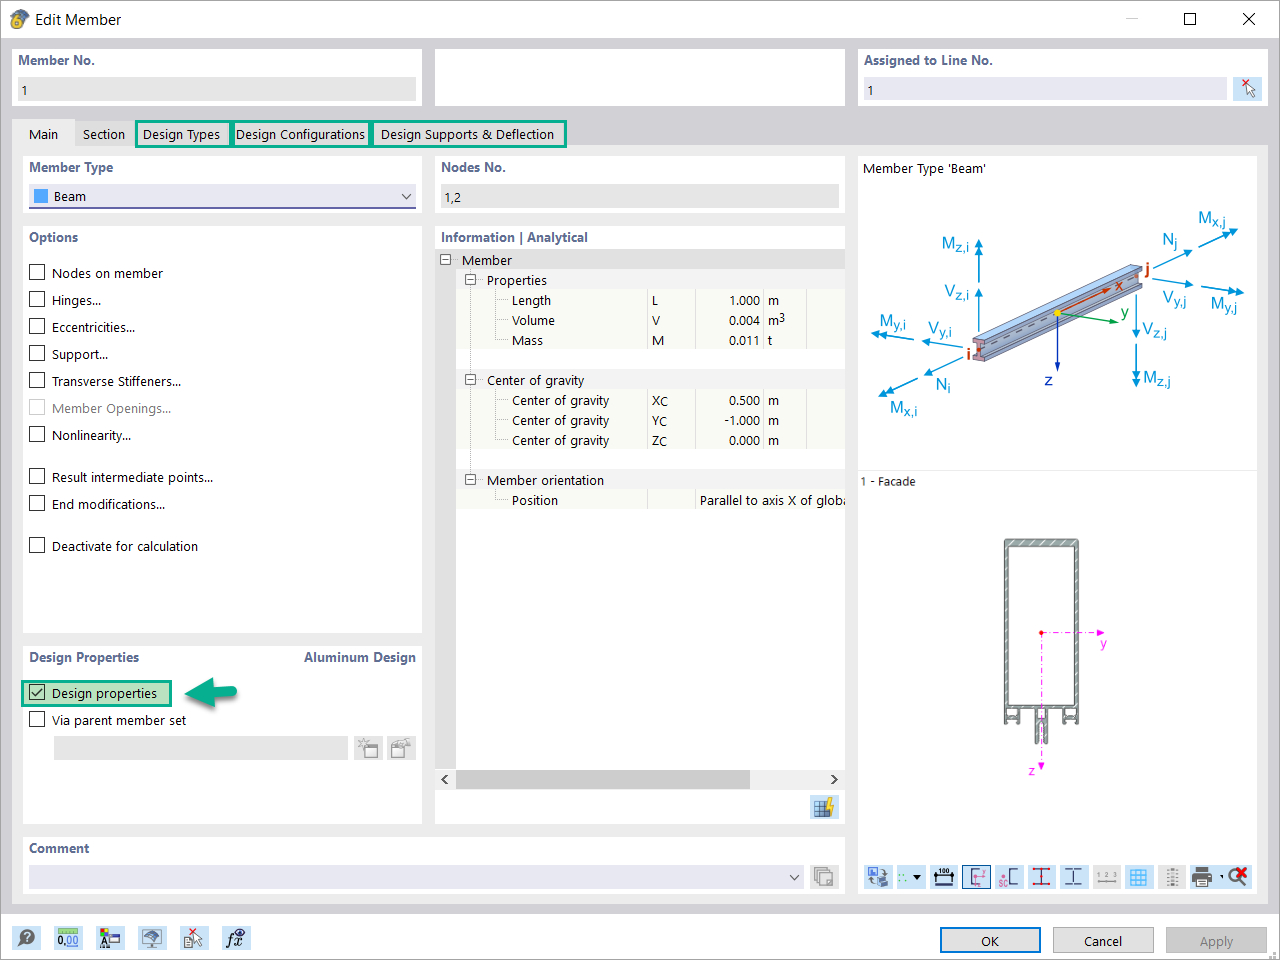Click the Assigned to Line No. field
This screenshot has width=1280, height=960.
pos(1045,89)
